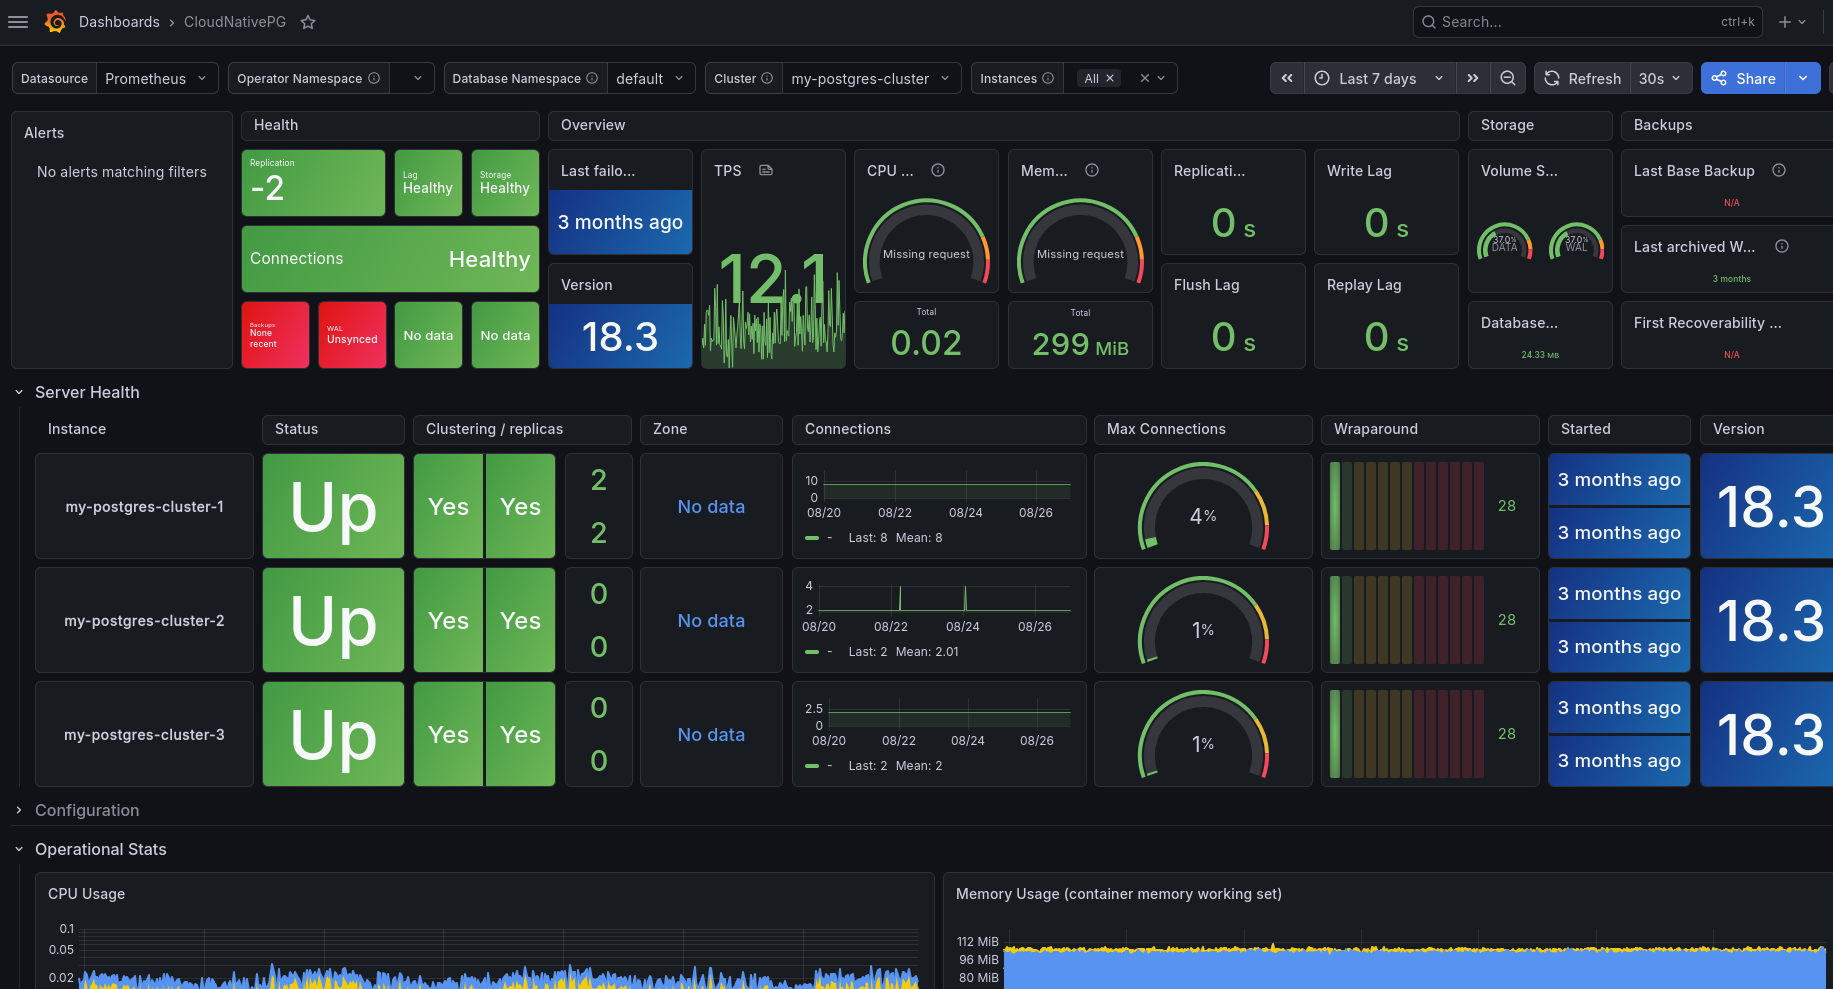Click the CPU panel info icon
1833x989 pixels.
pyautogui.click(x=938, y=170)
